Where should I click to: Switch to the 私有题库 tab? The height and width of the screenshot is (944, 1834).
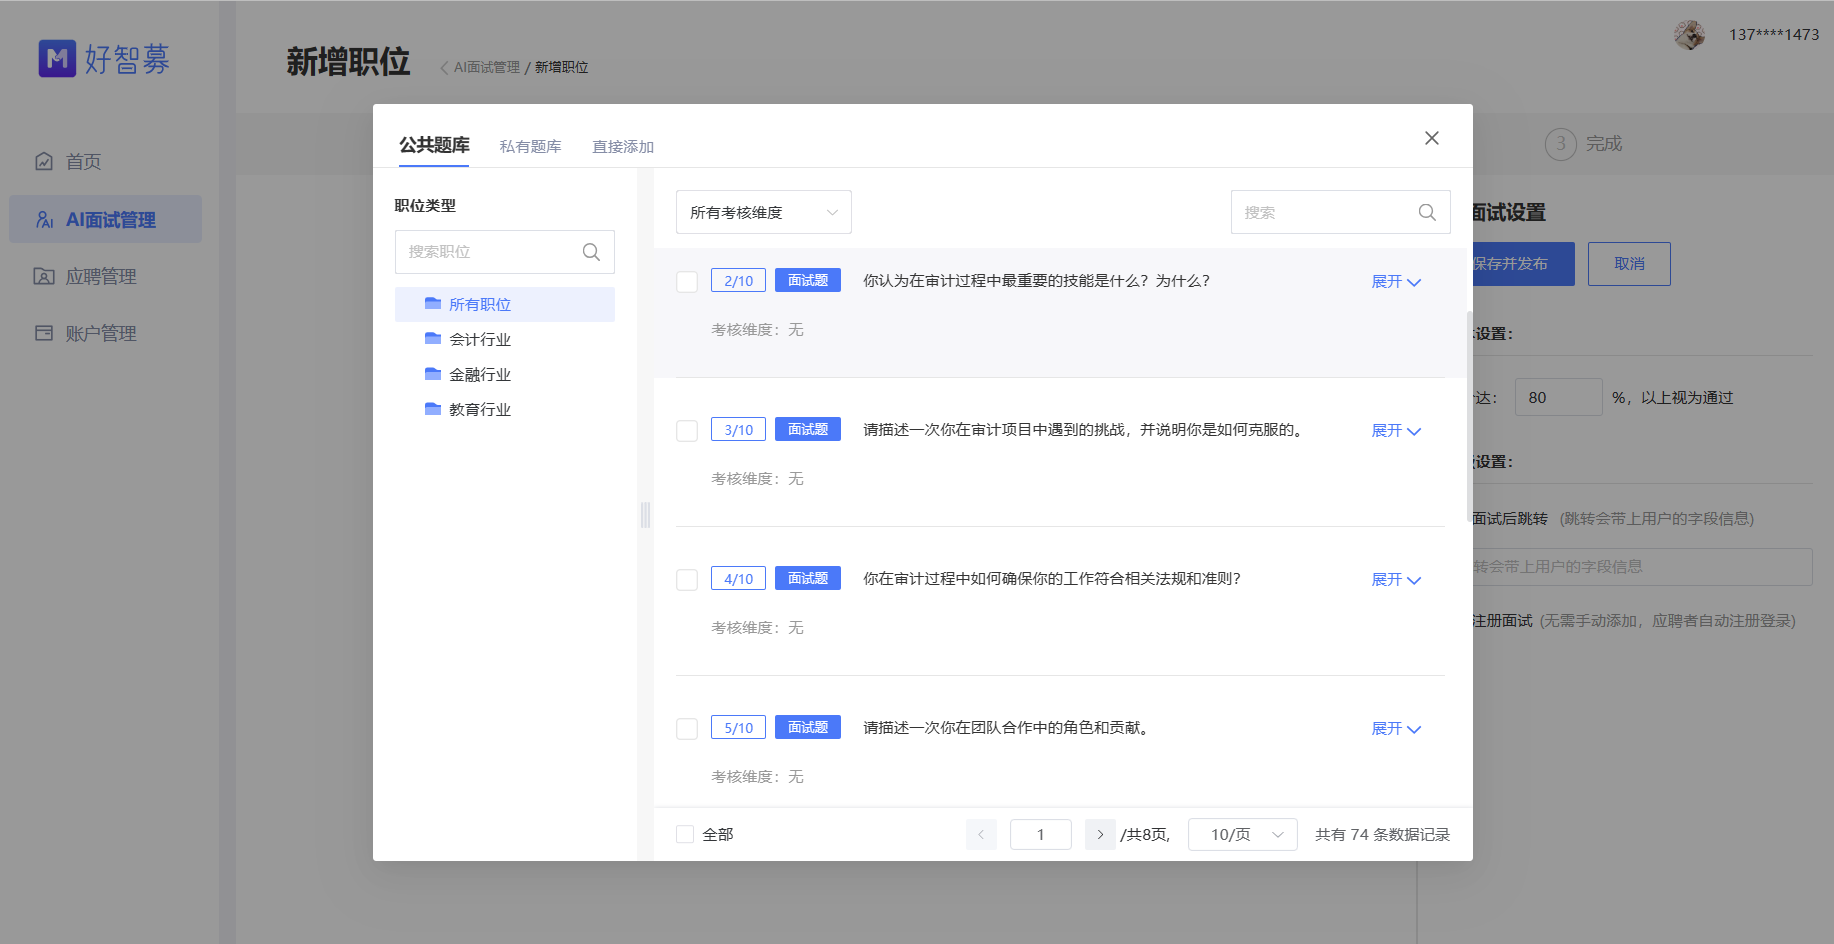coord(531,146)
